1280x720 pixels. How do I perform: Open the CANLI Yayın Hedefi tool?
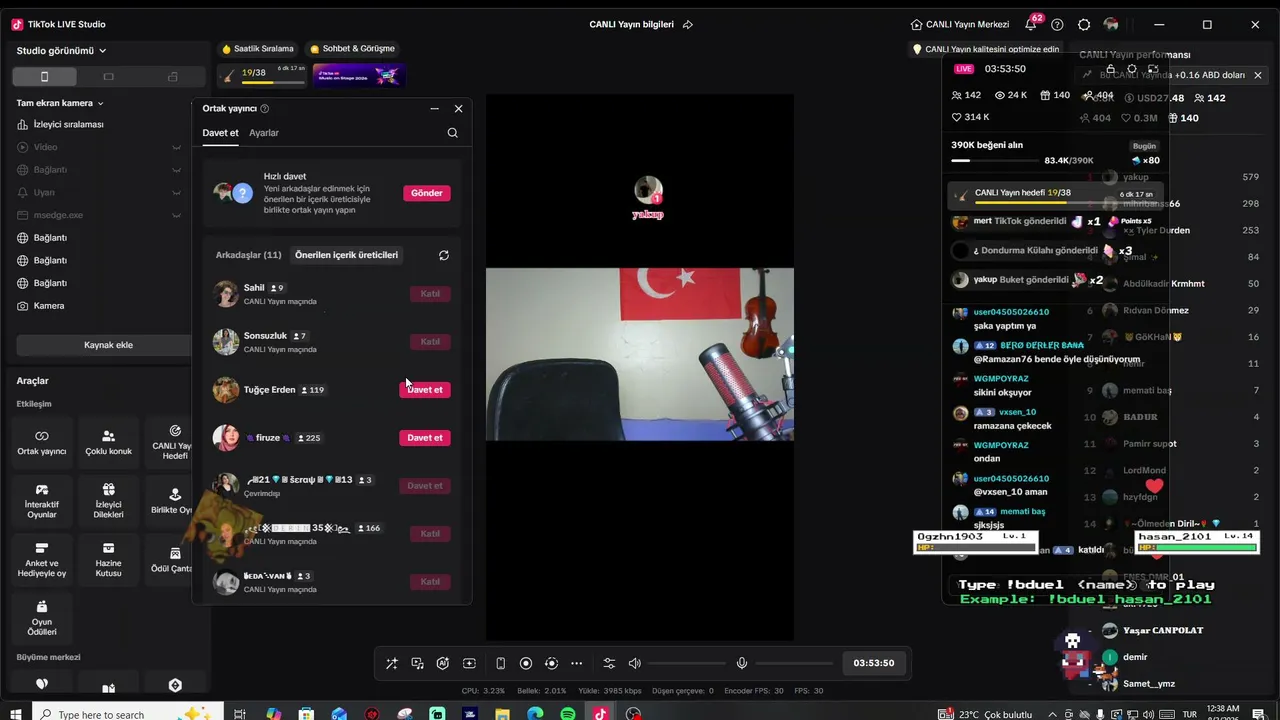click(170, 443)
